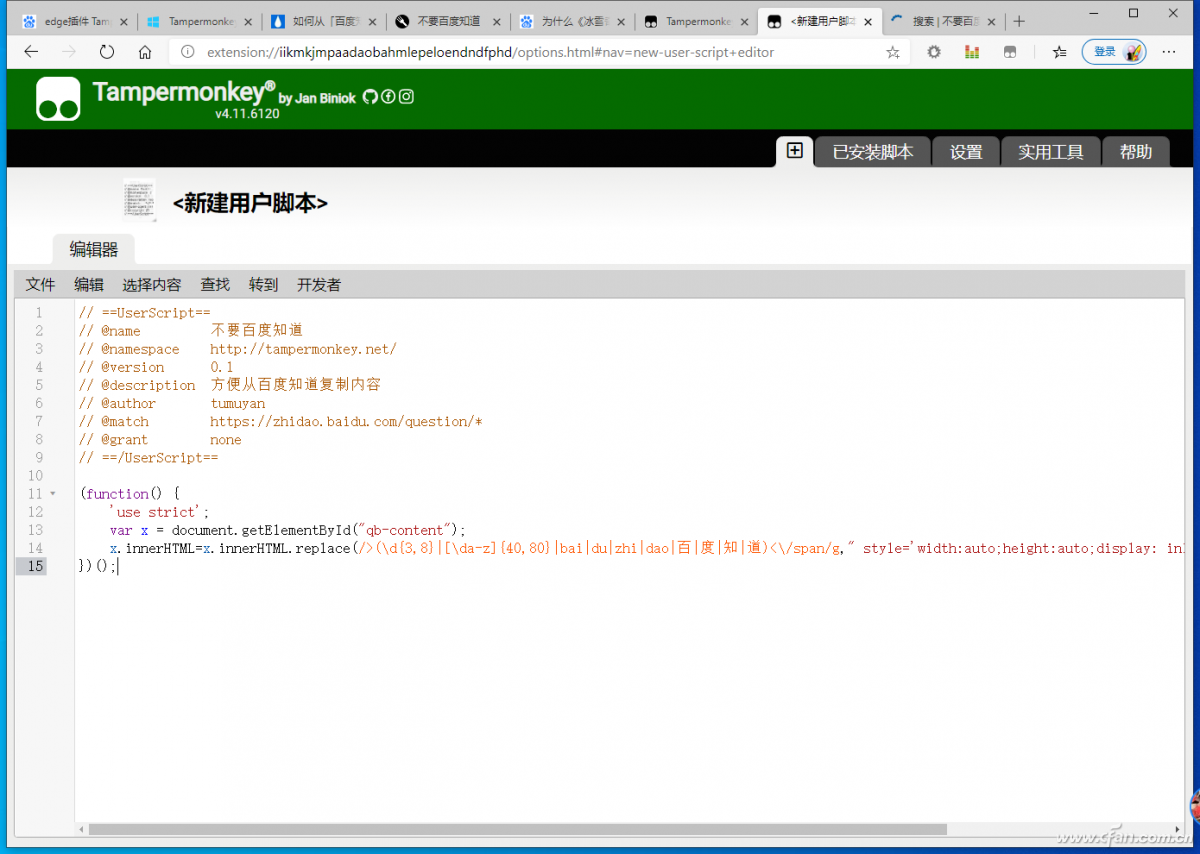Screen dimensions: 1200x854
Task: Switch to the 设置 tab
Action: click(966, 152)
